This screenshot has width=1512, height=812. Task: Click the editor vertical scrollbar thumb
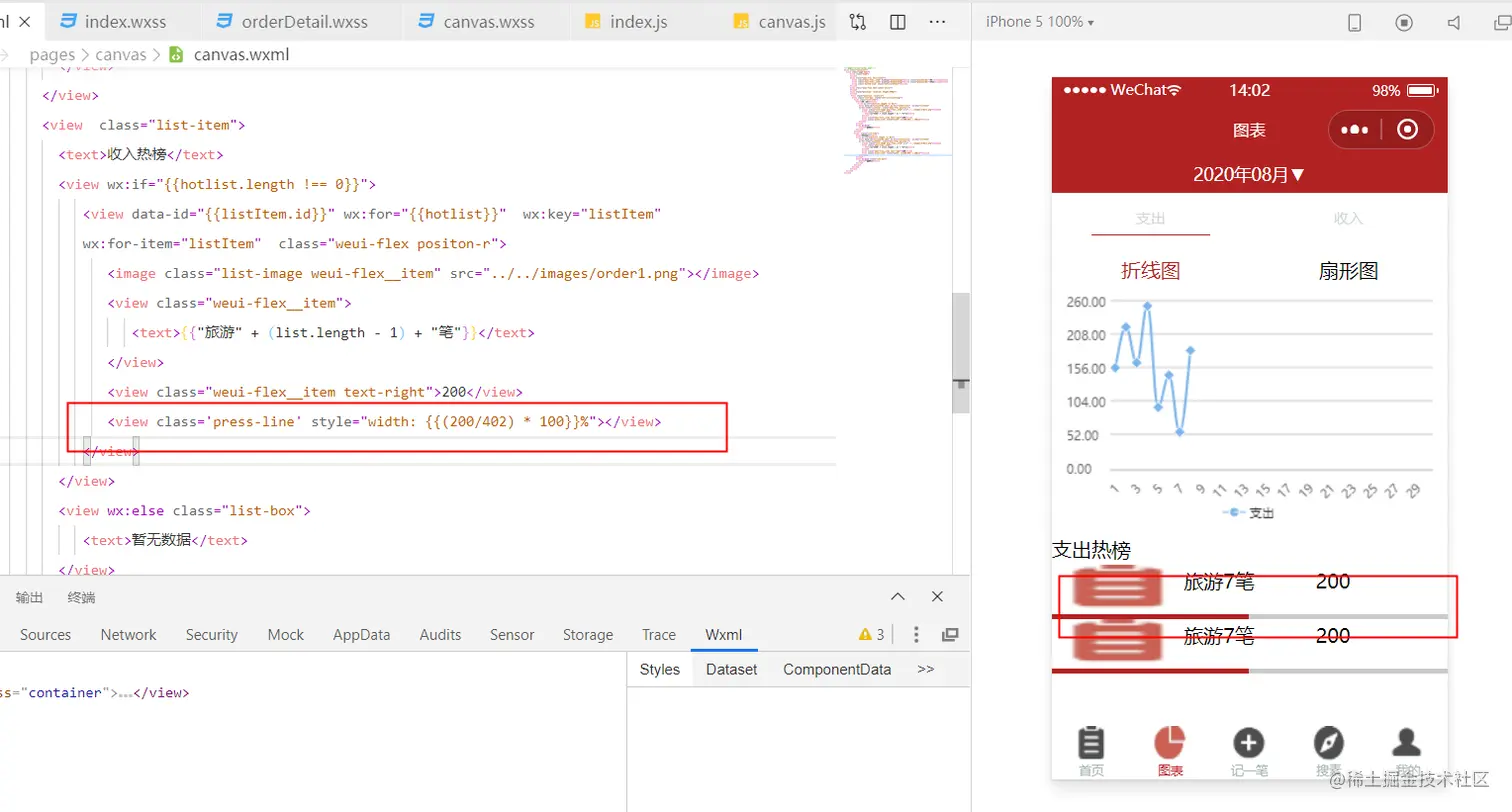[960, 352]
